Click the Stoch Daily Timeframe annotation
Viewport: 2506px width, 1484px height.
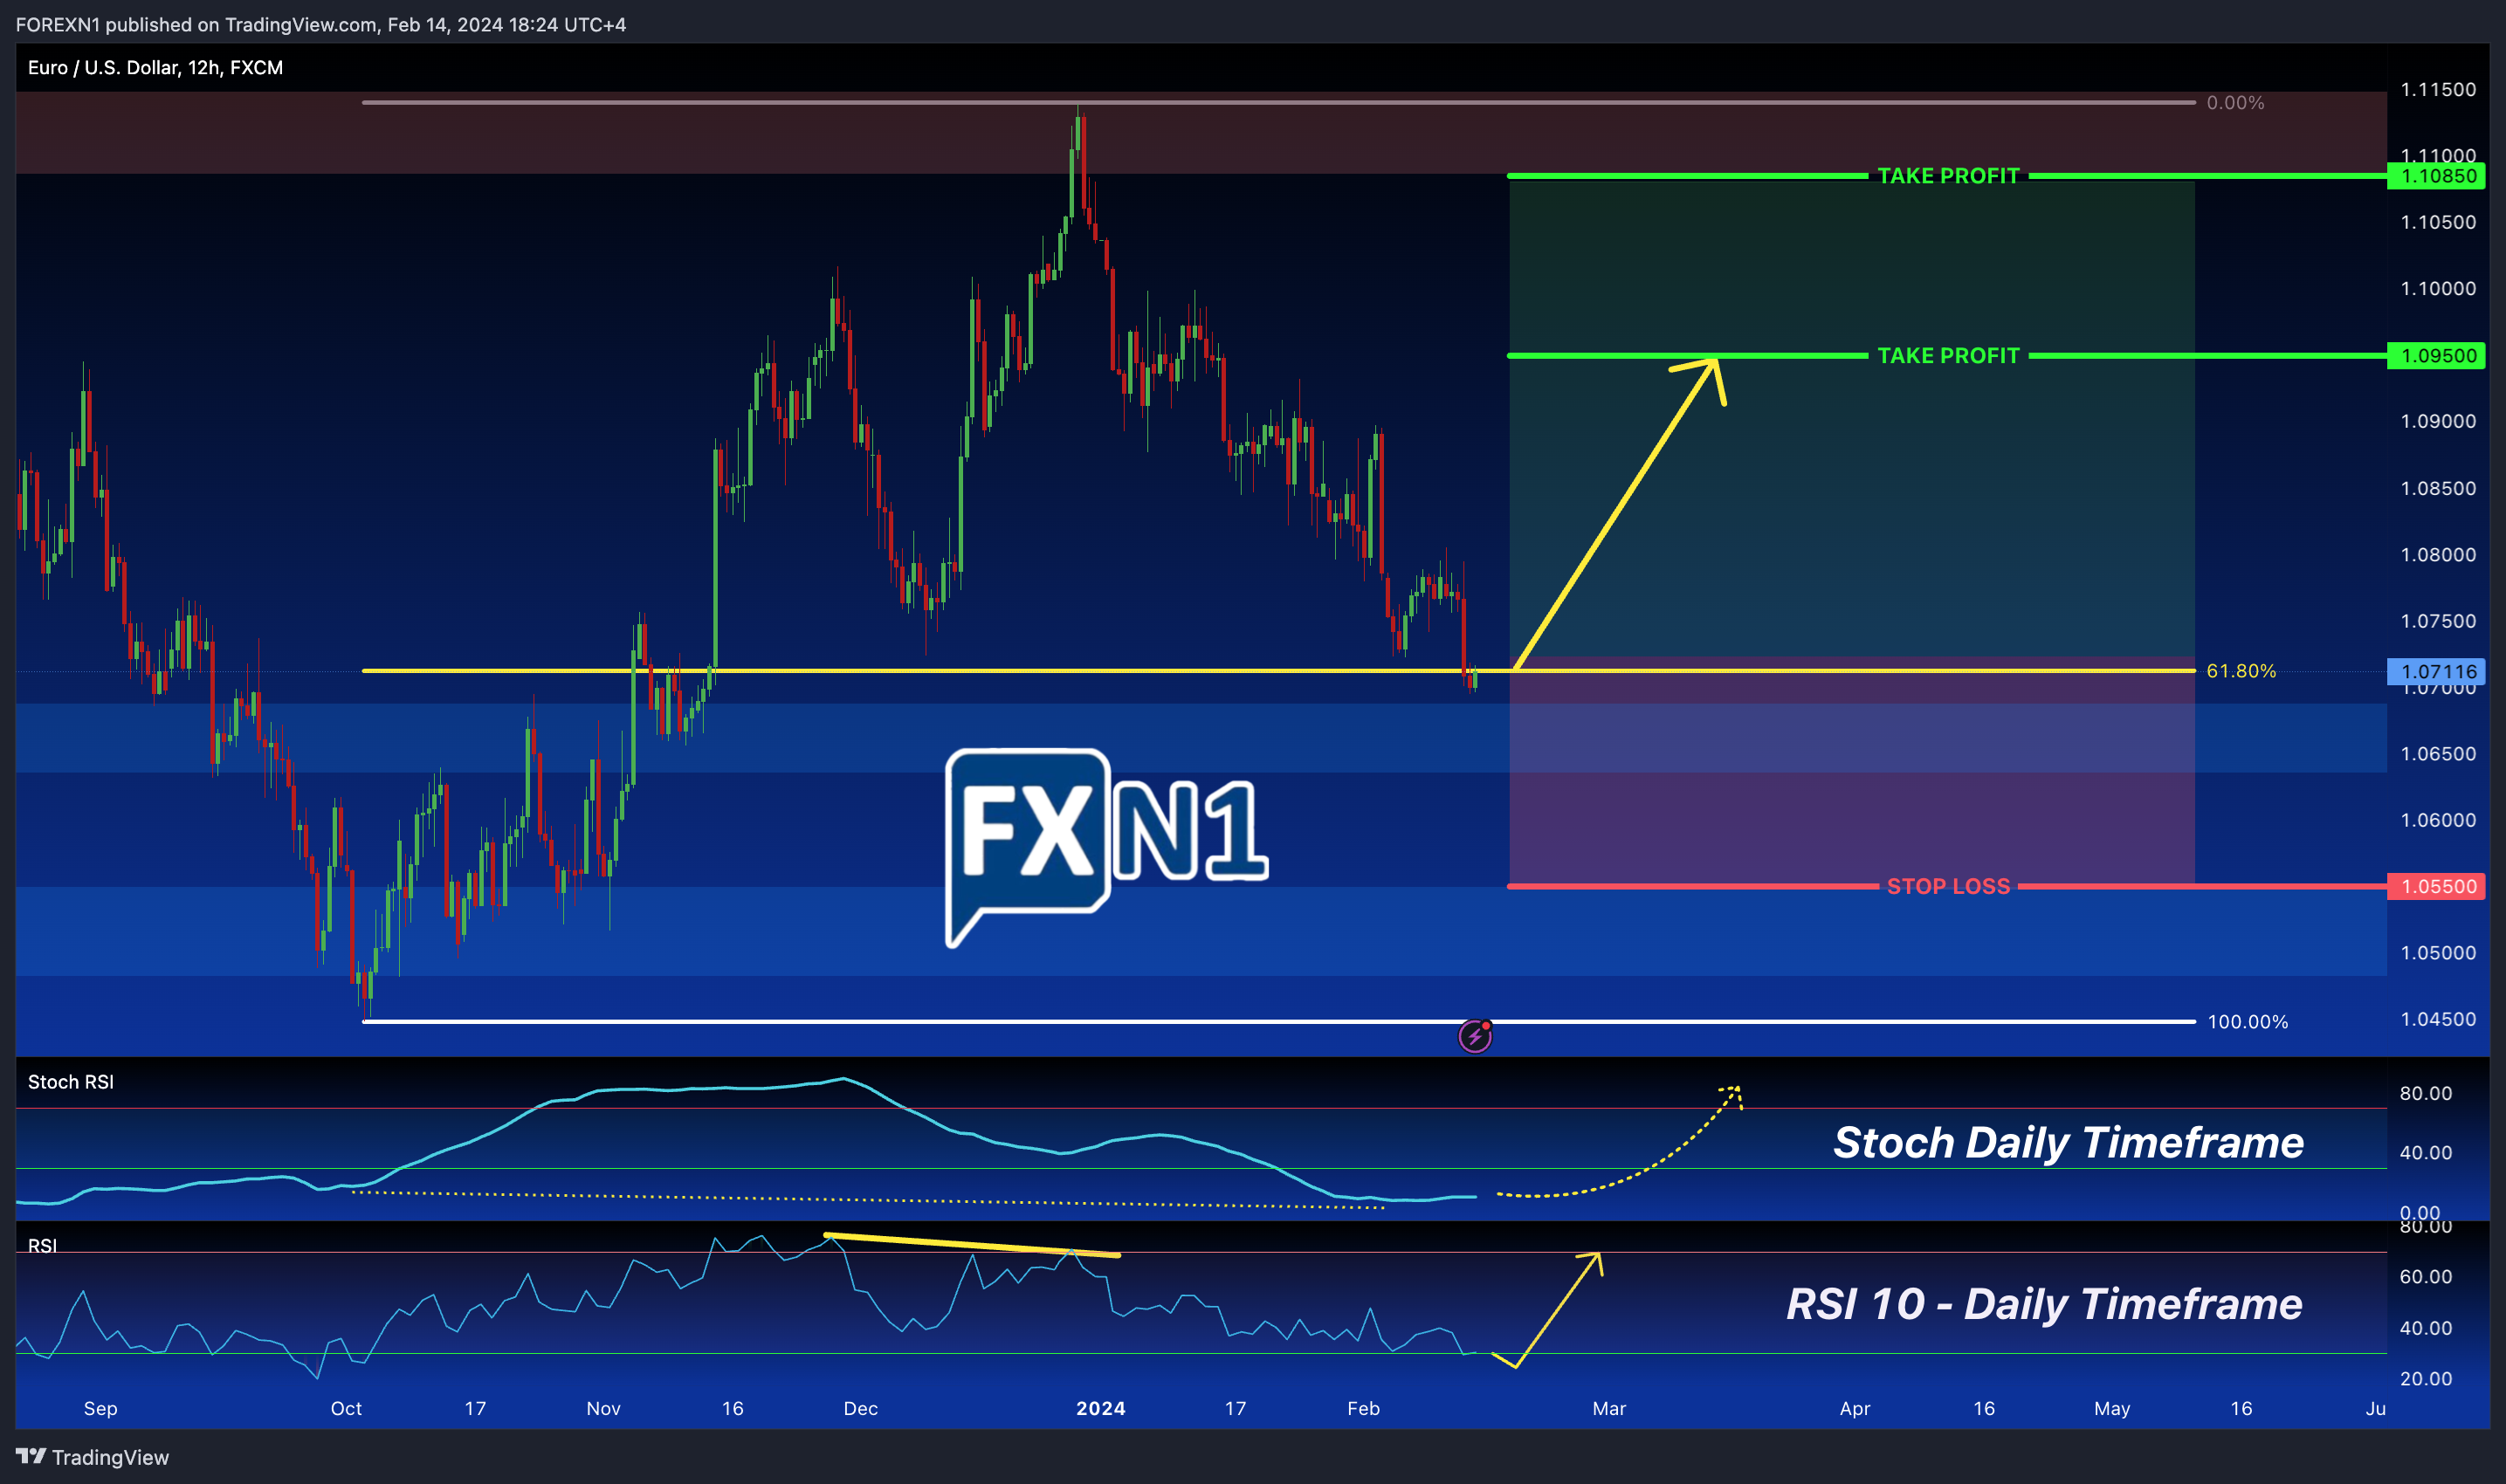pyautogui.click(x=2068, y=1142)
